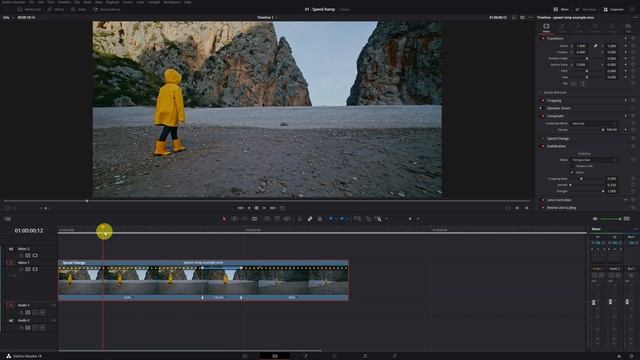Link zoom width and height chain icon
The width and height of the screenshot is (640, 360).
click(x=596, y=46)
